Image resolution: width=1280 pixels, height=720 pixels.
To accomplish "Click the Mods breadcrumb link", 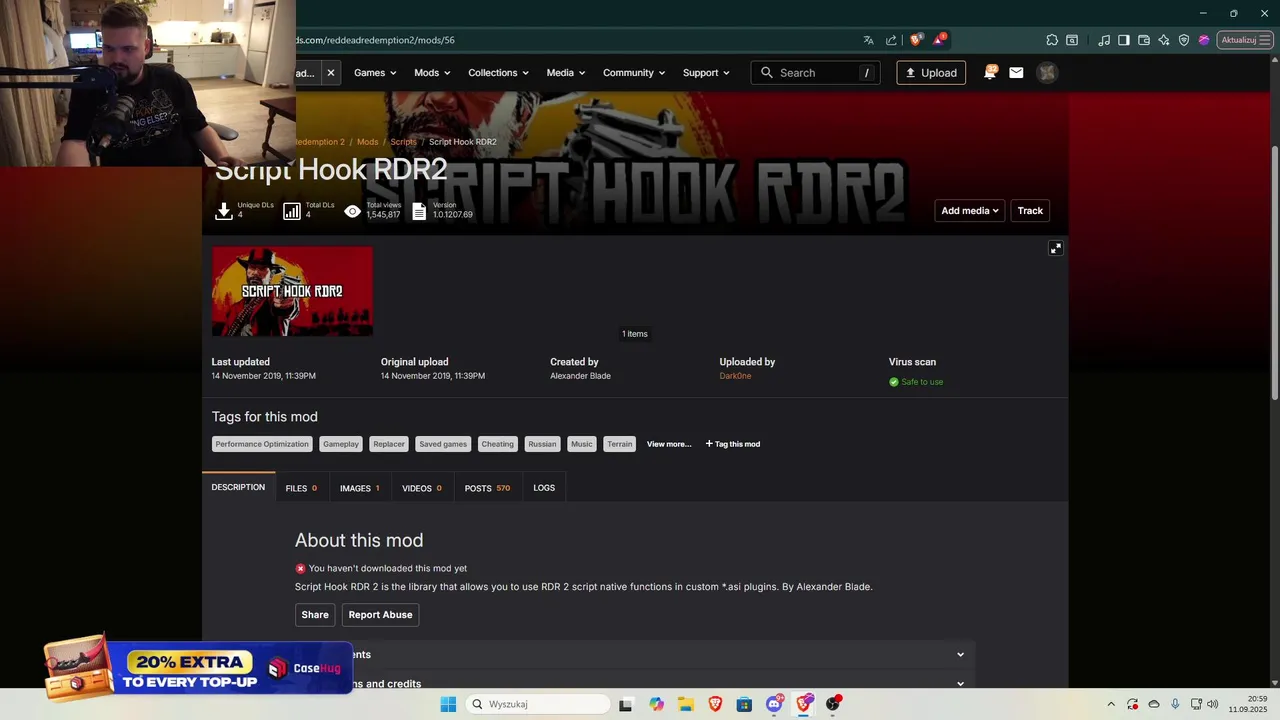I will tap(368, 142).
